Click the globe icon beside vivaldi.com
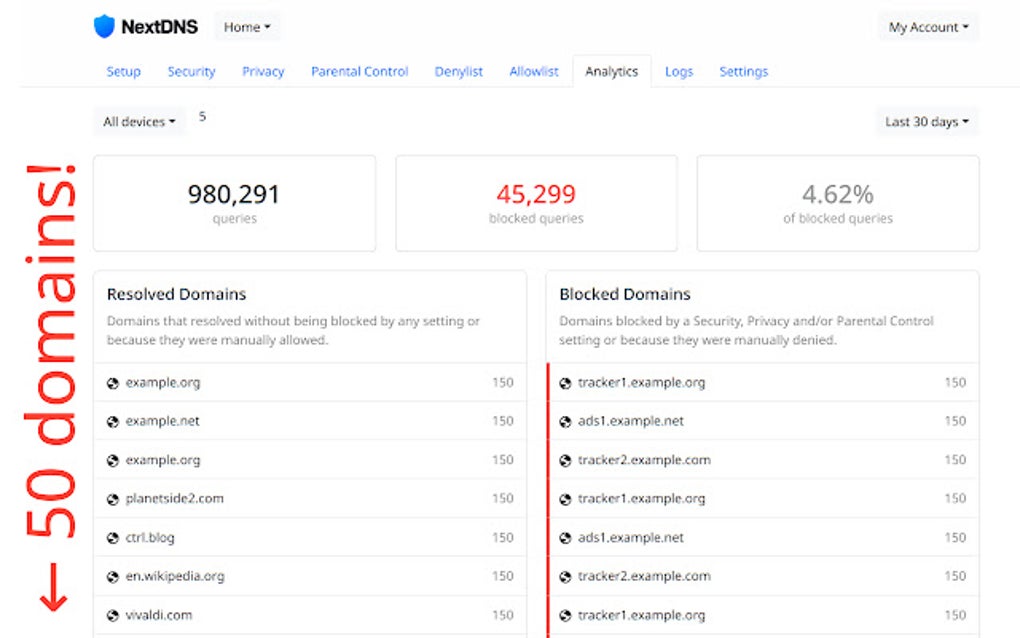Screen dimensions: 1020x638 (x=114, y=615)
